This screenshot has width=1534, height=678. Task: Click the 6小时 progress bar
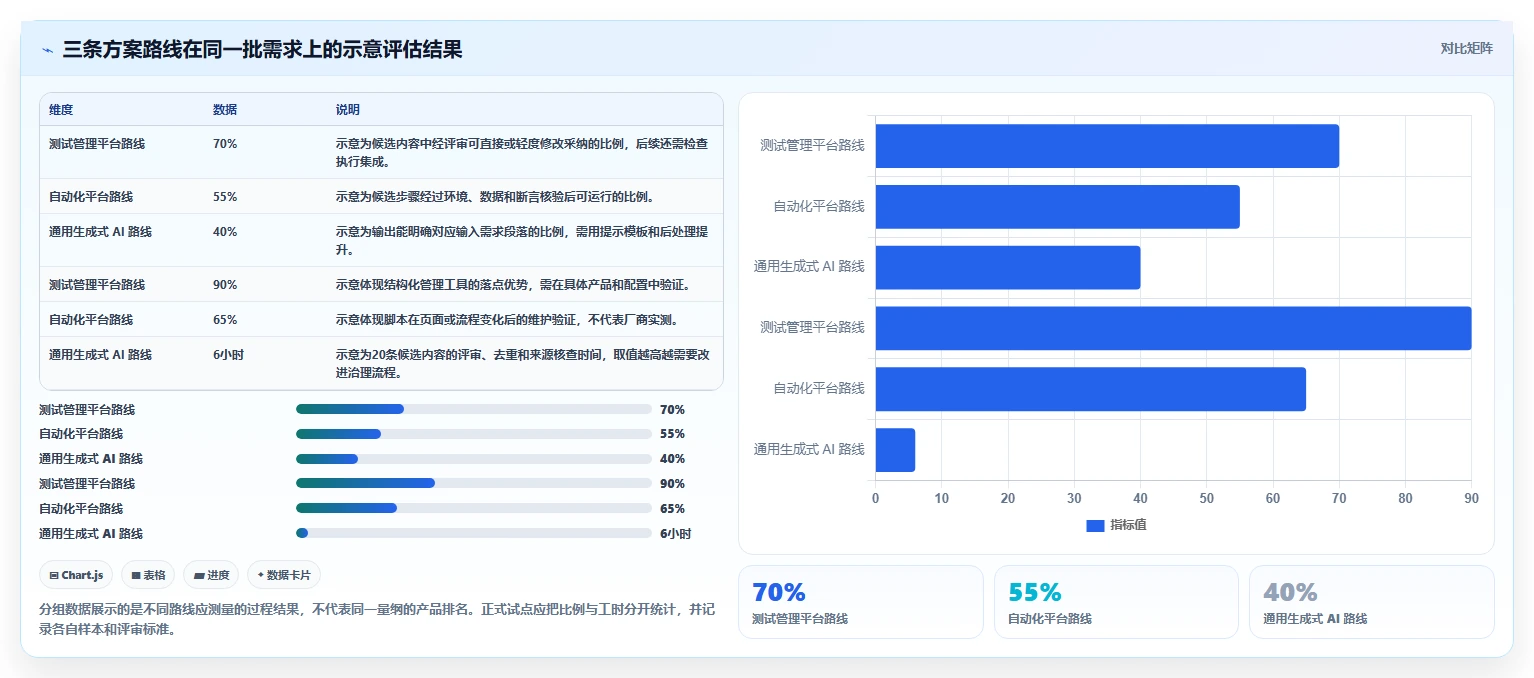tap(474, 533)
